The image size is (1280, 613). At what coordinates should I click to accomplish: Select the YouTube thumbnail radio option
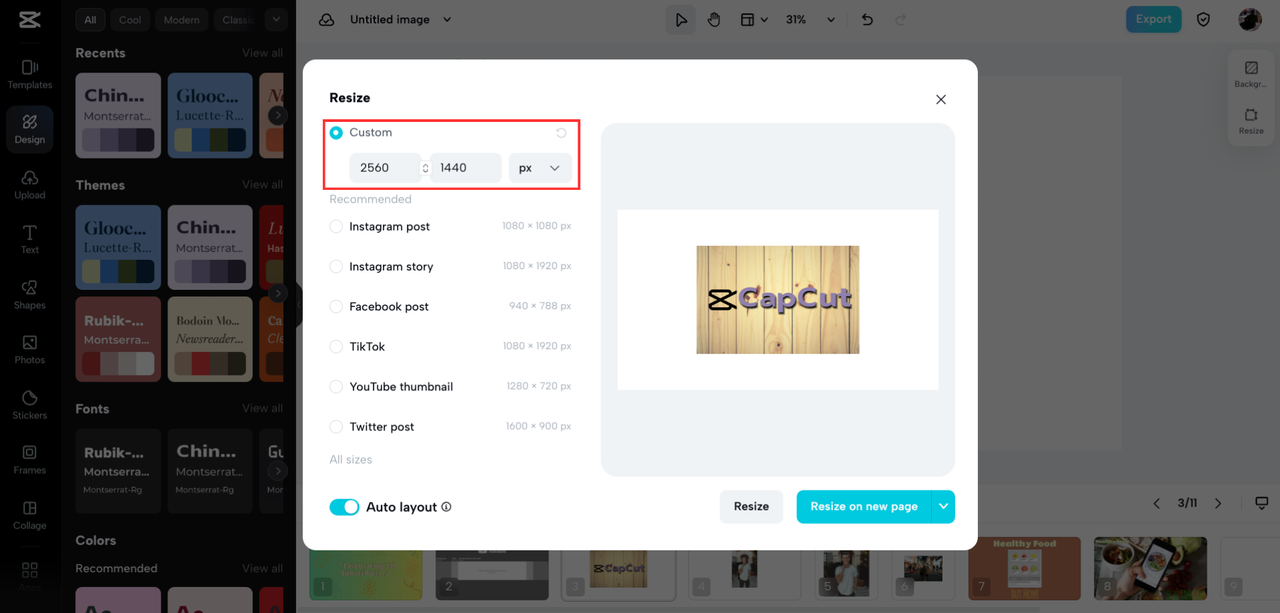[x=336, y=386]
